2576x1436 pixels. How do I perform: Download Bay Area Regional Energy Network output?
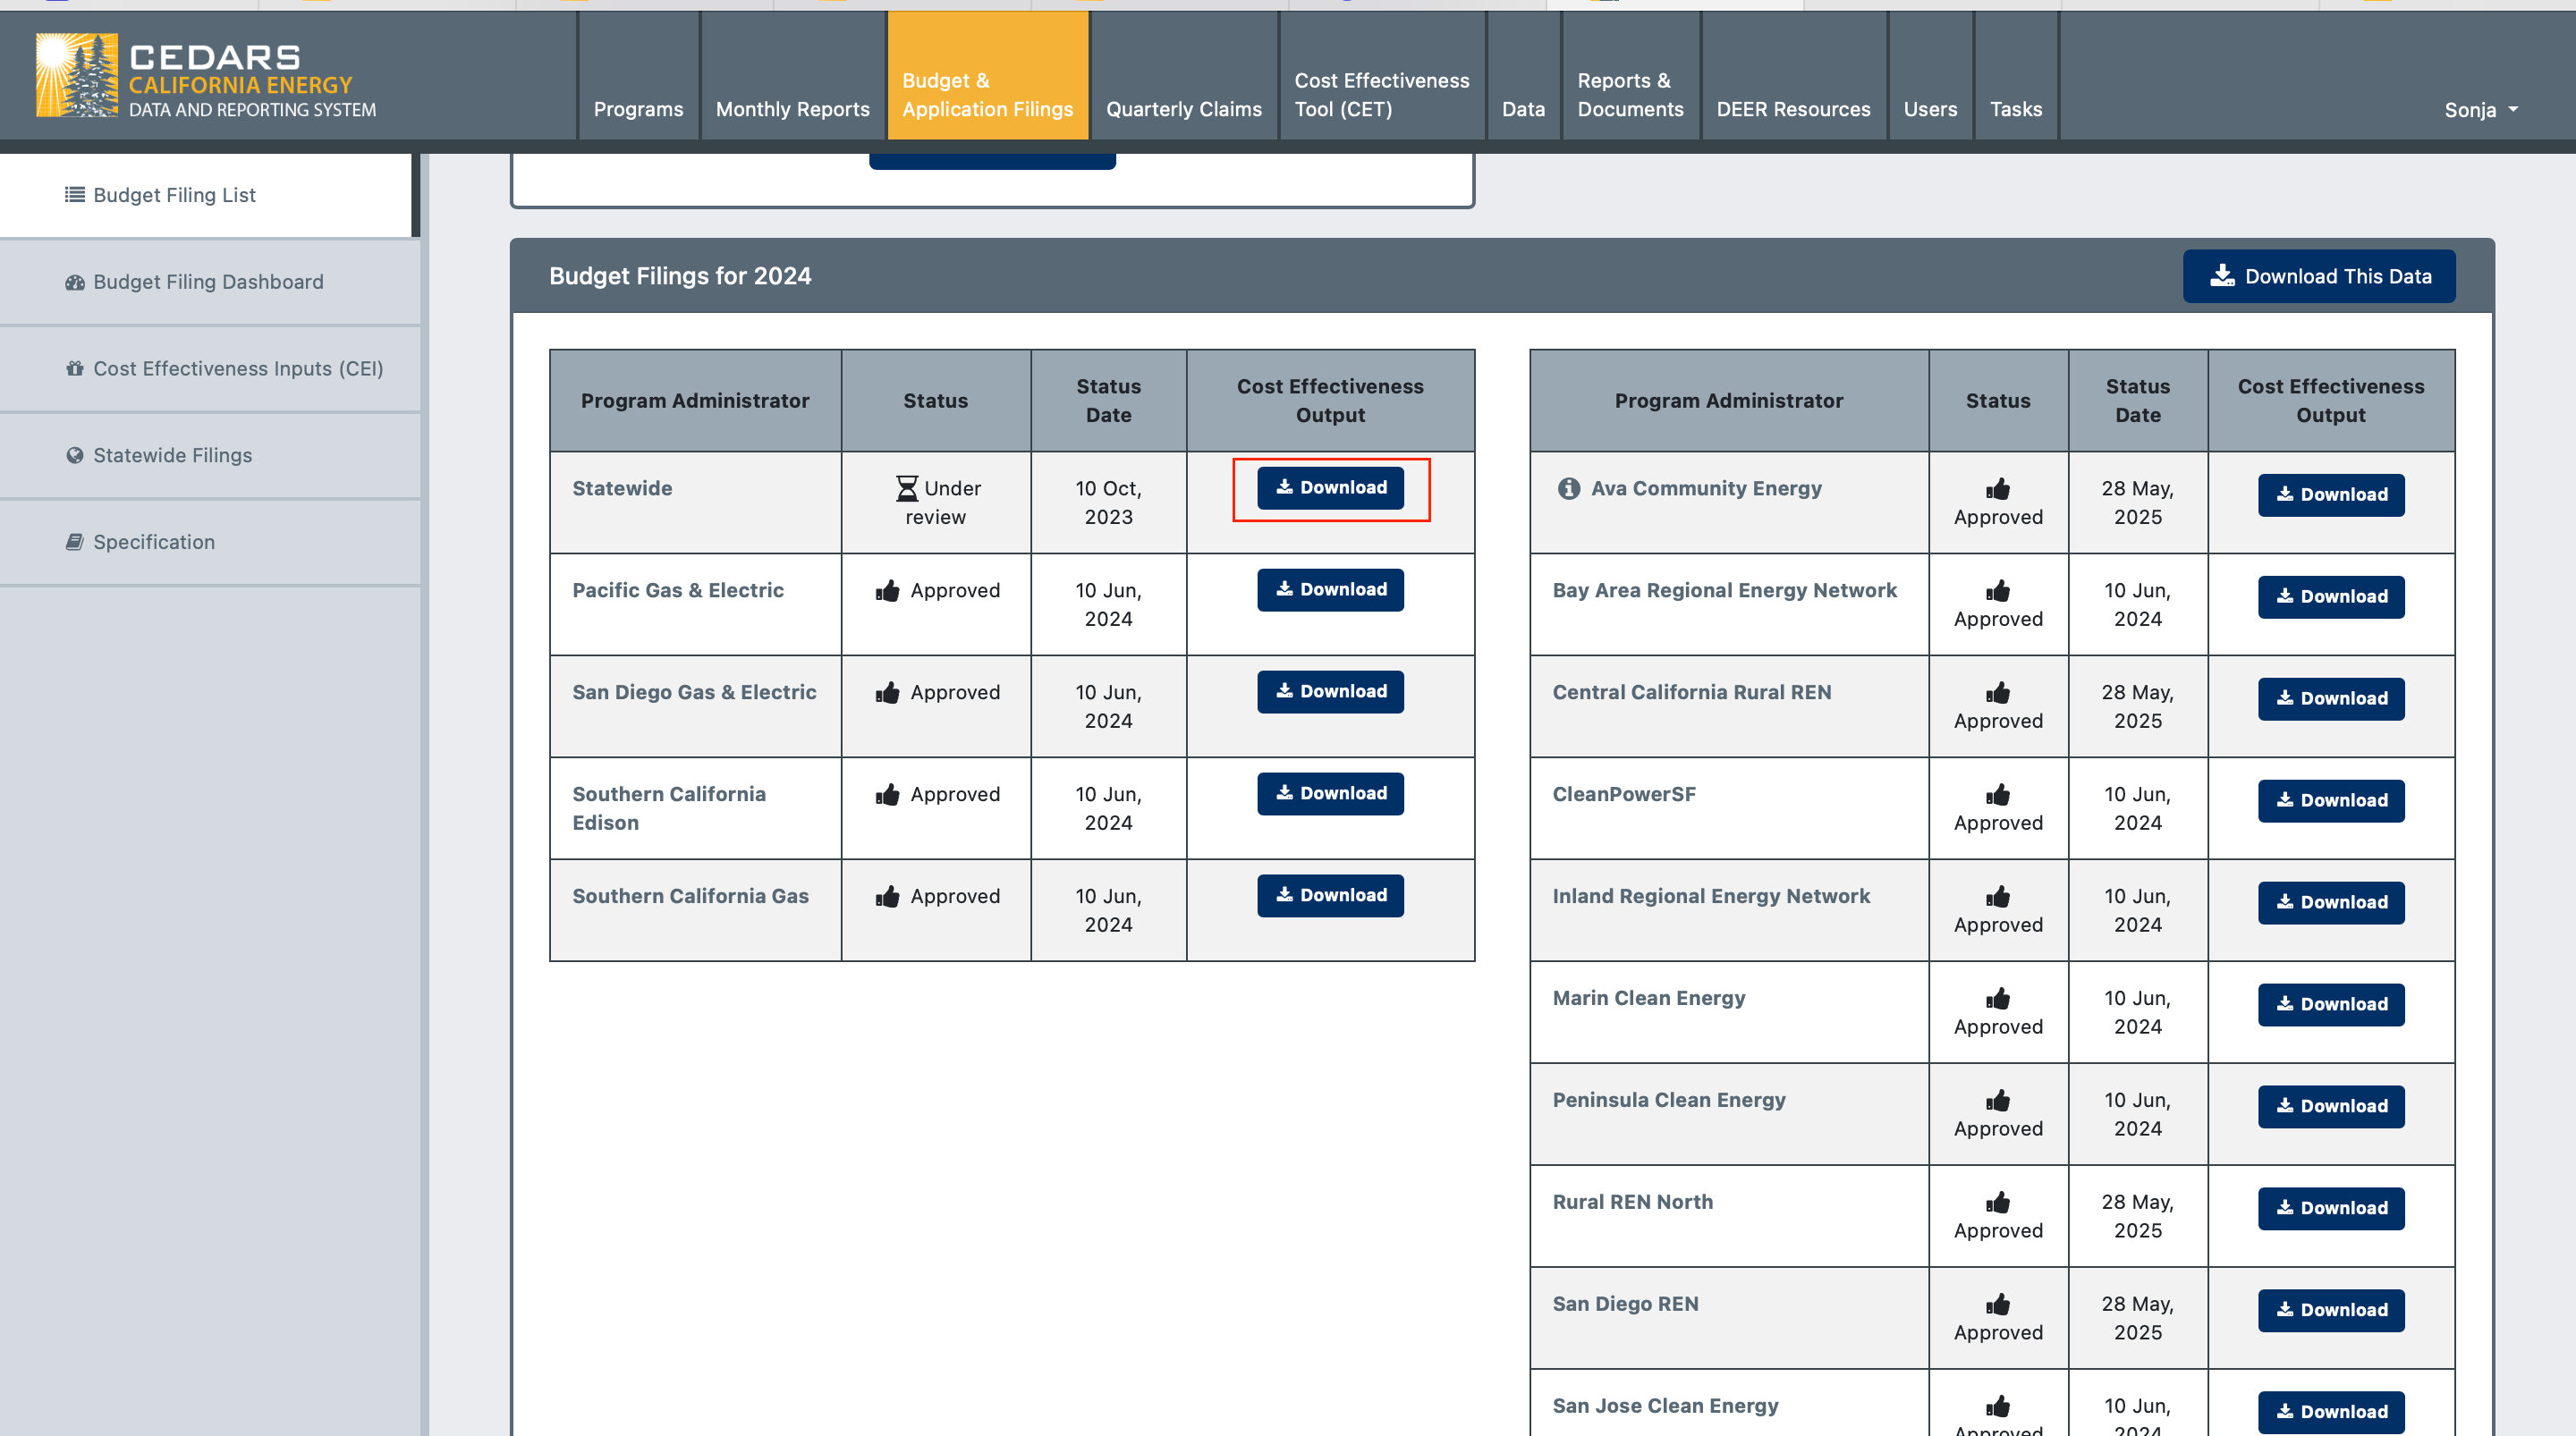click(2331, 597)
